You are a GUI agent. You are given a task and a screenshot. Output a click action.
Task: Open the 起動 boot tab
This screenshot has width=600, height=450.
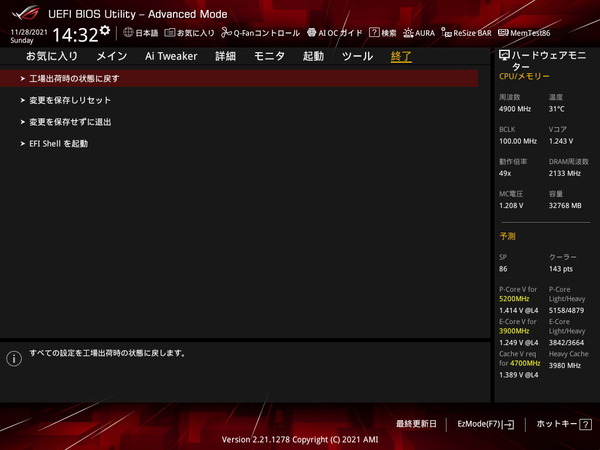point(313,56)
